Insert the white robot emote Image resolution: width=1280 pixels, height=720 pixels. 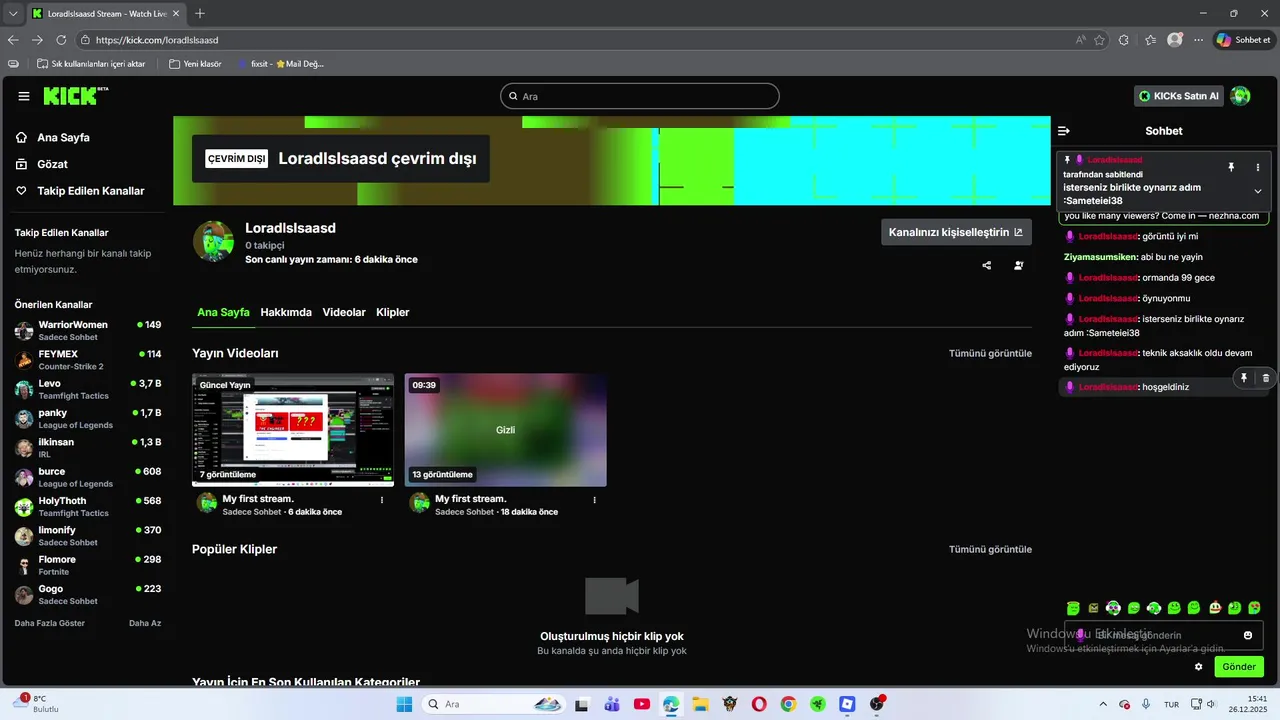click(1215, 608)
